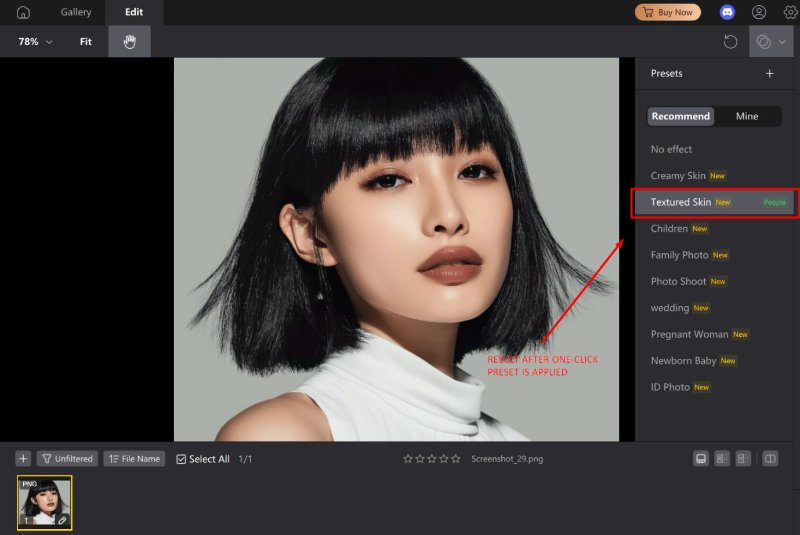Toggle the split compare view icon
This screenshot has height=535, width=800.
pos(770,459)
